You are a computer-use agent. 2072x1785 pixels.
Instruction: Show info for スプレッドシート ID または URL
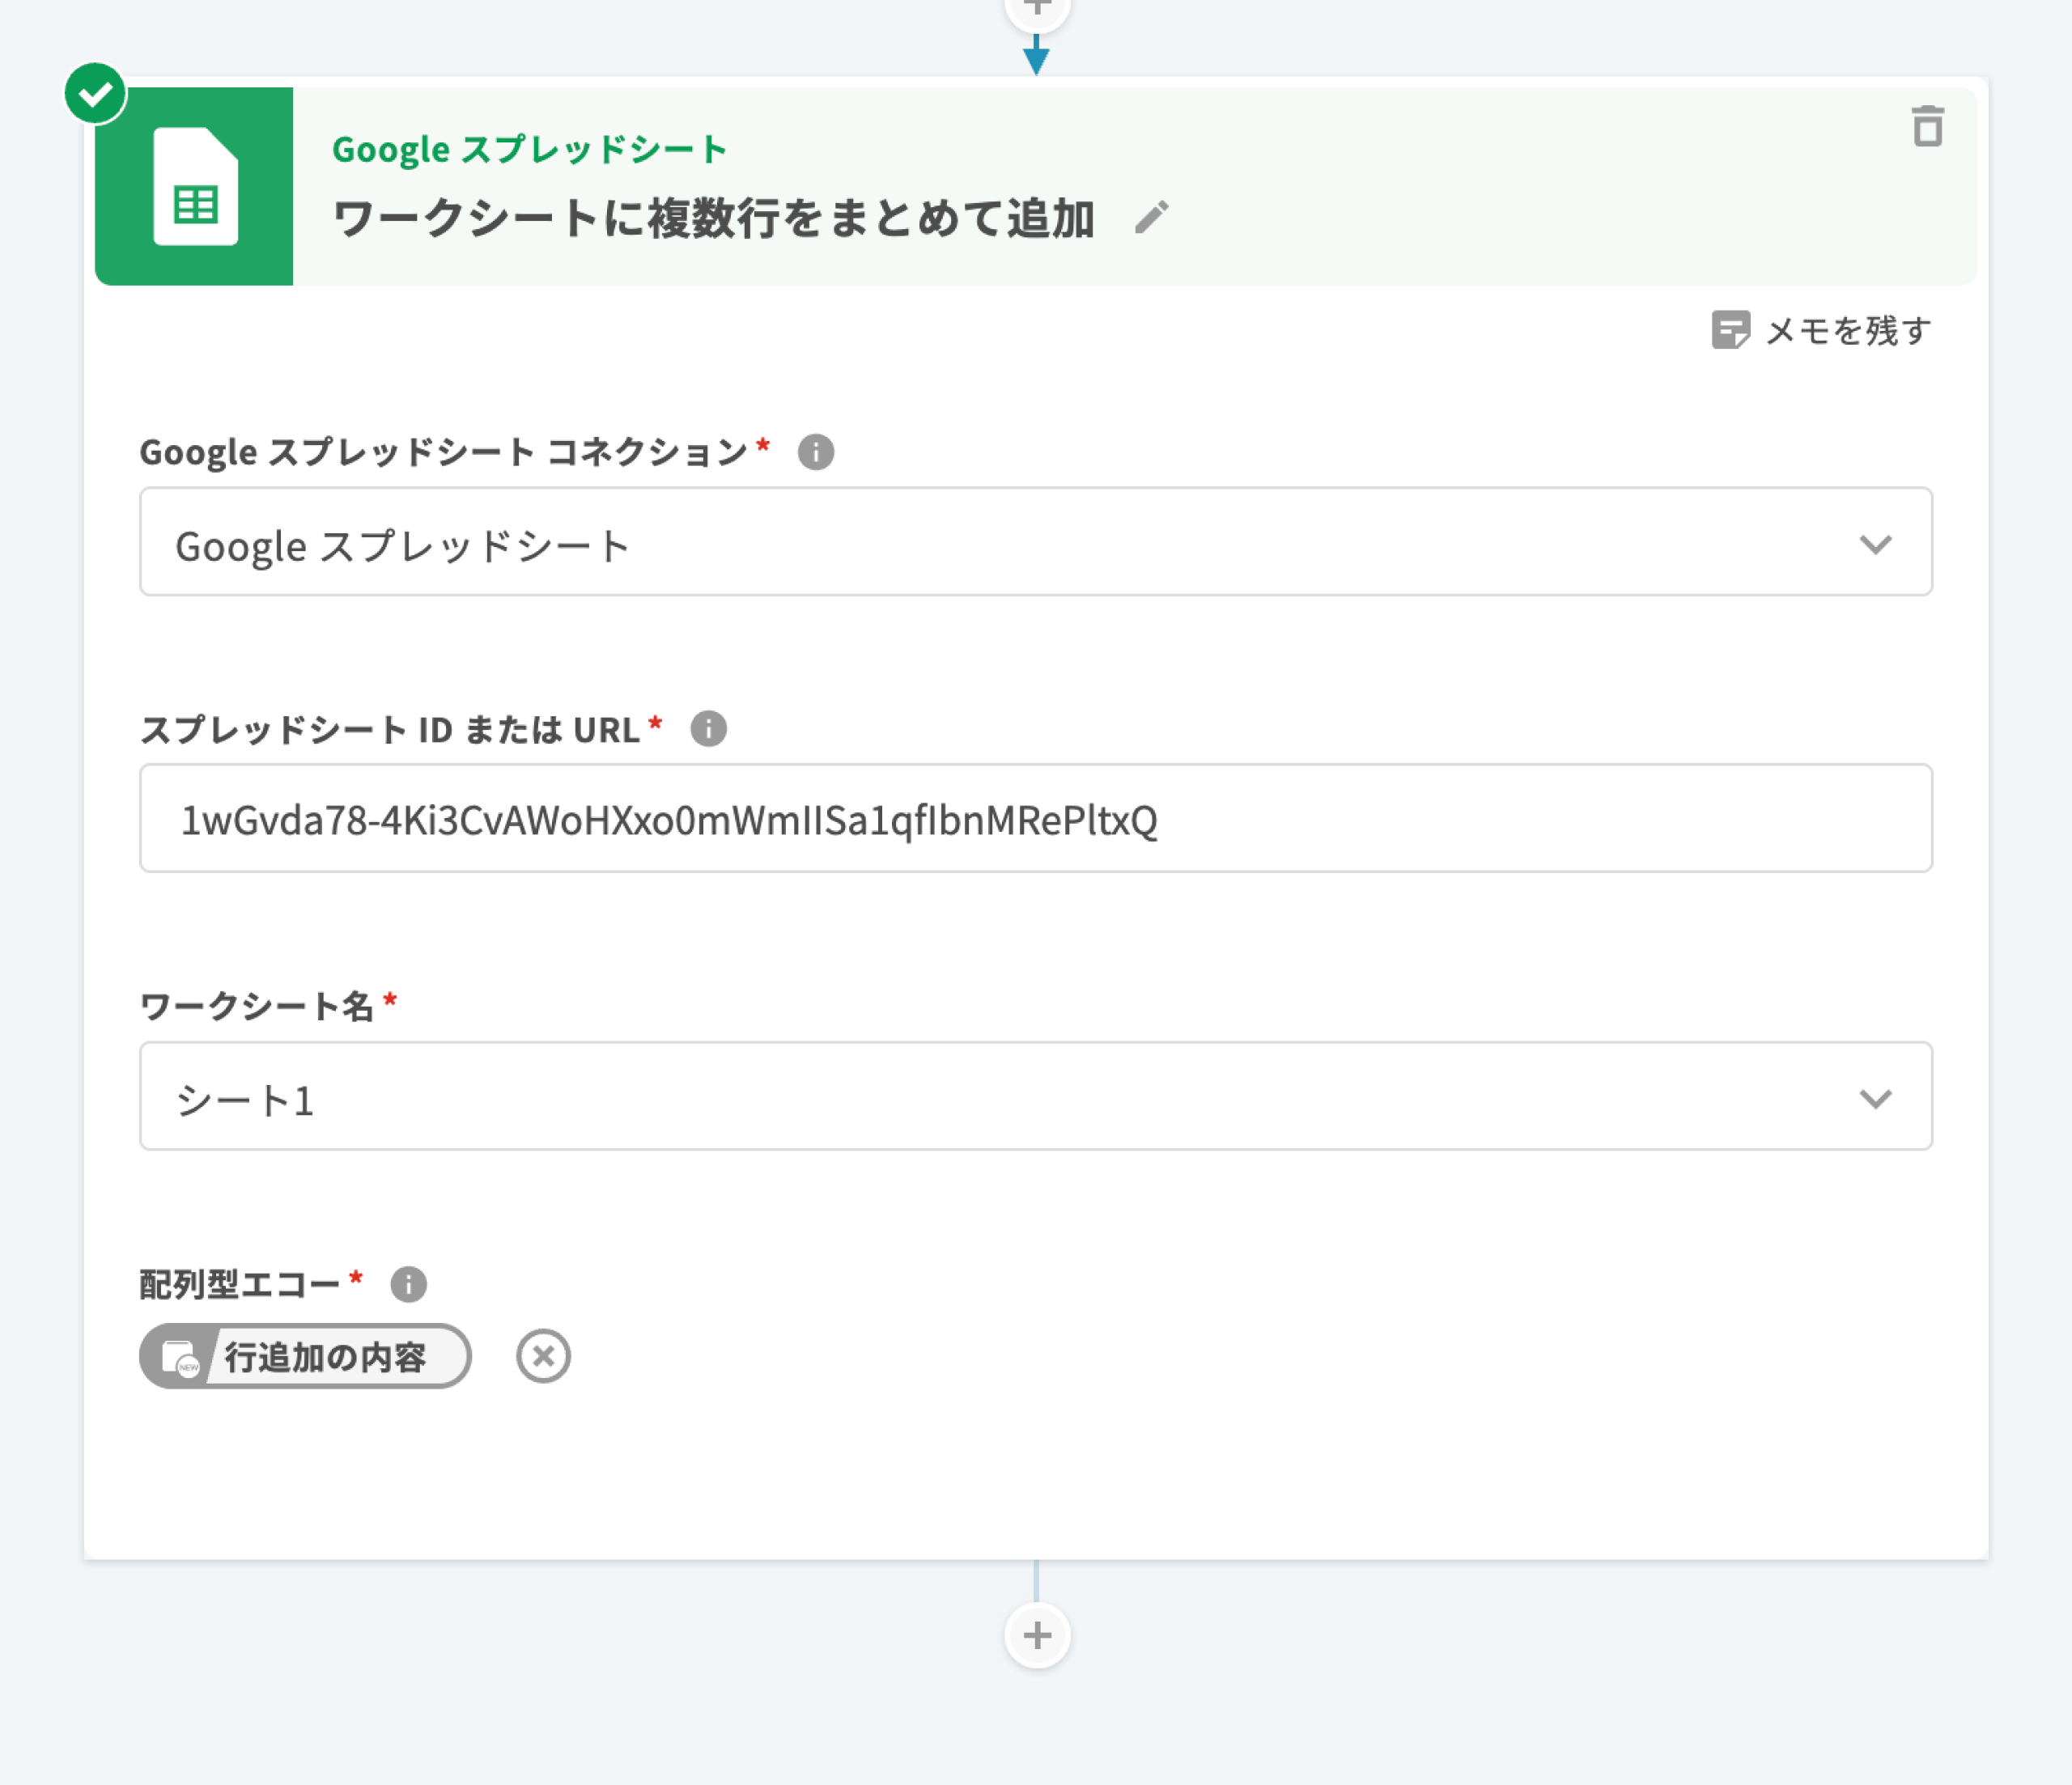tap(708, 729)
